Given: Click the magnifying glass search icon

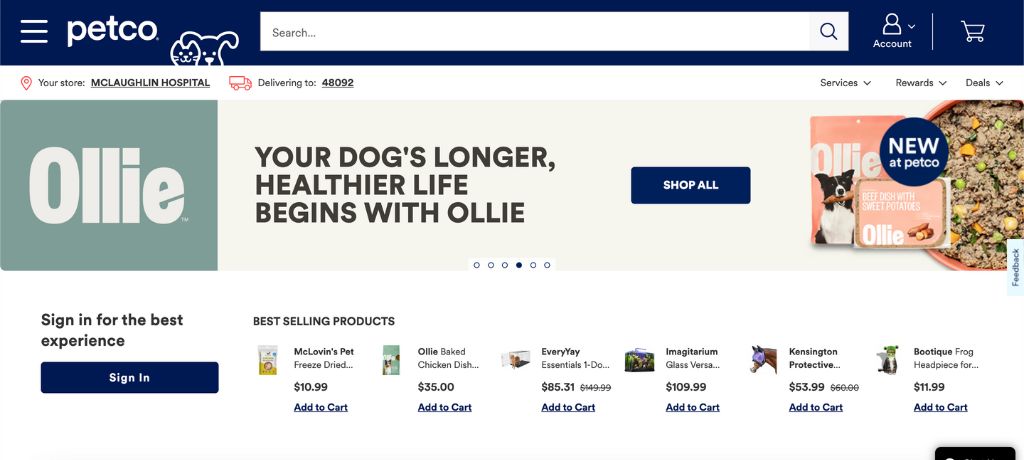Looking at the screenshot, I should pyautogui.click(x=828, y=31).
